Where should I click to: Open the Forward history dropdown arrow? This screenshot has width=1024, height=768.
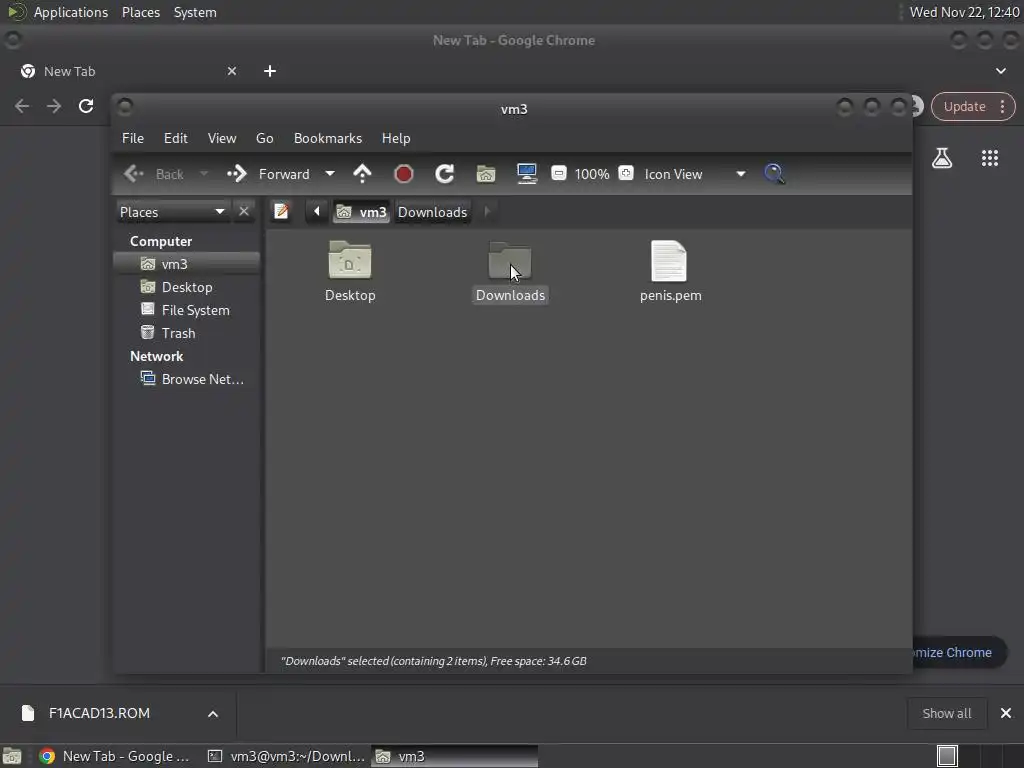point(330,174)
